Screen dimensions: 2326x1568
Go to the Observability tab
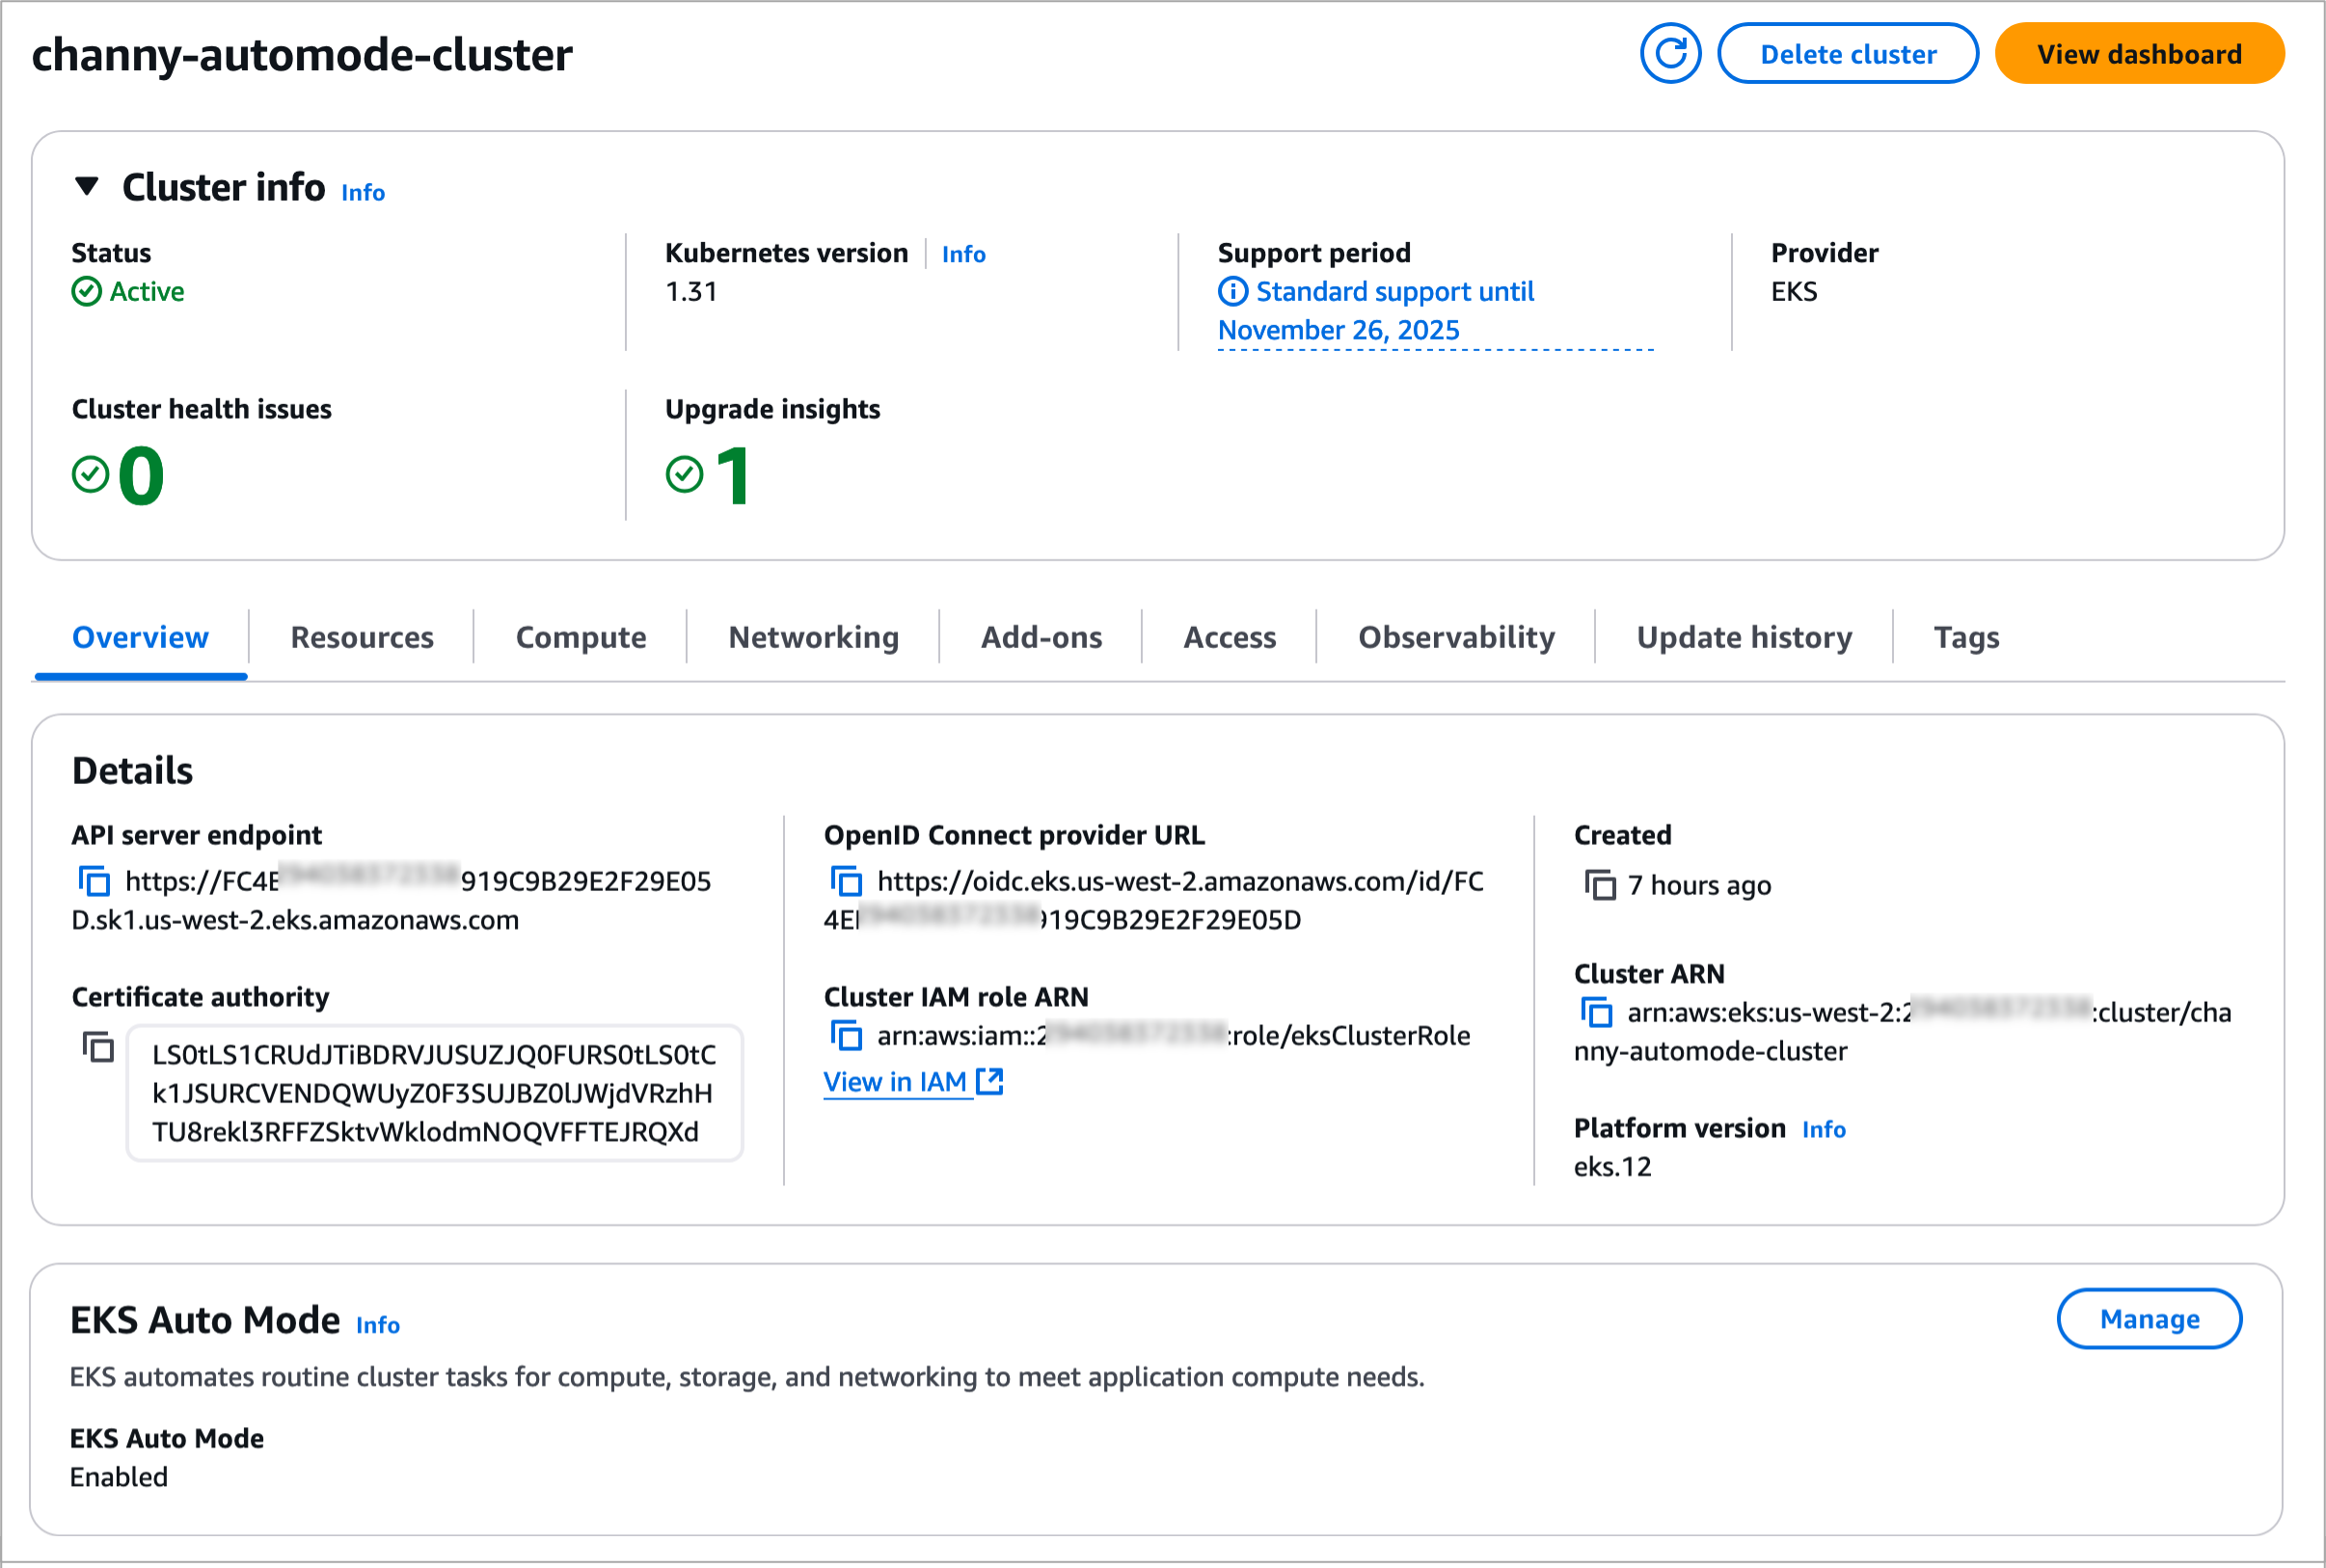pyautogui.click(x=1456, y=637)
